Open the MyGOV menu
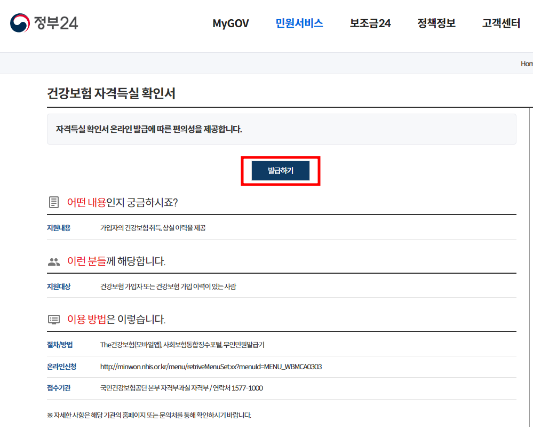533x427 pixels. pos(230,23)
